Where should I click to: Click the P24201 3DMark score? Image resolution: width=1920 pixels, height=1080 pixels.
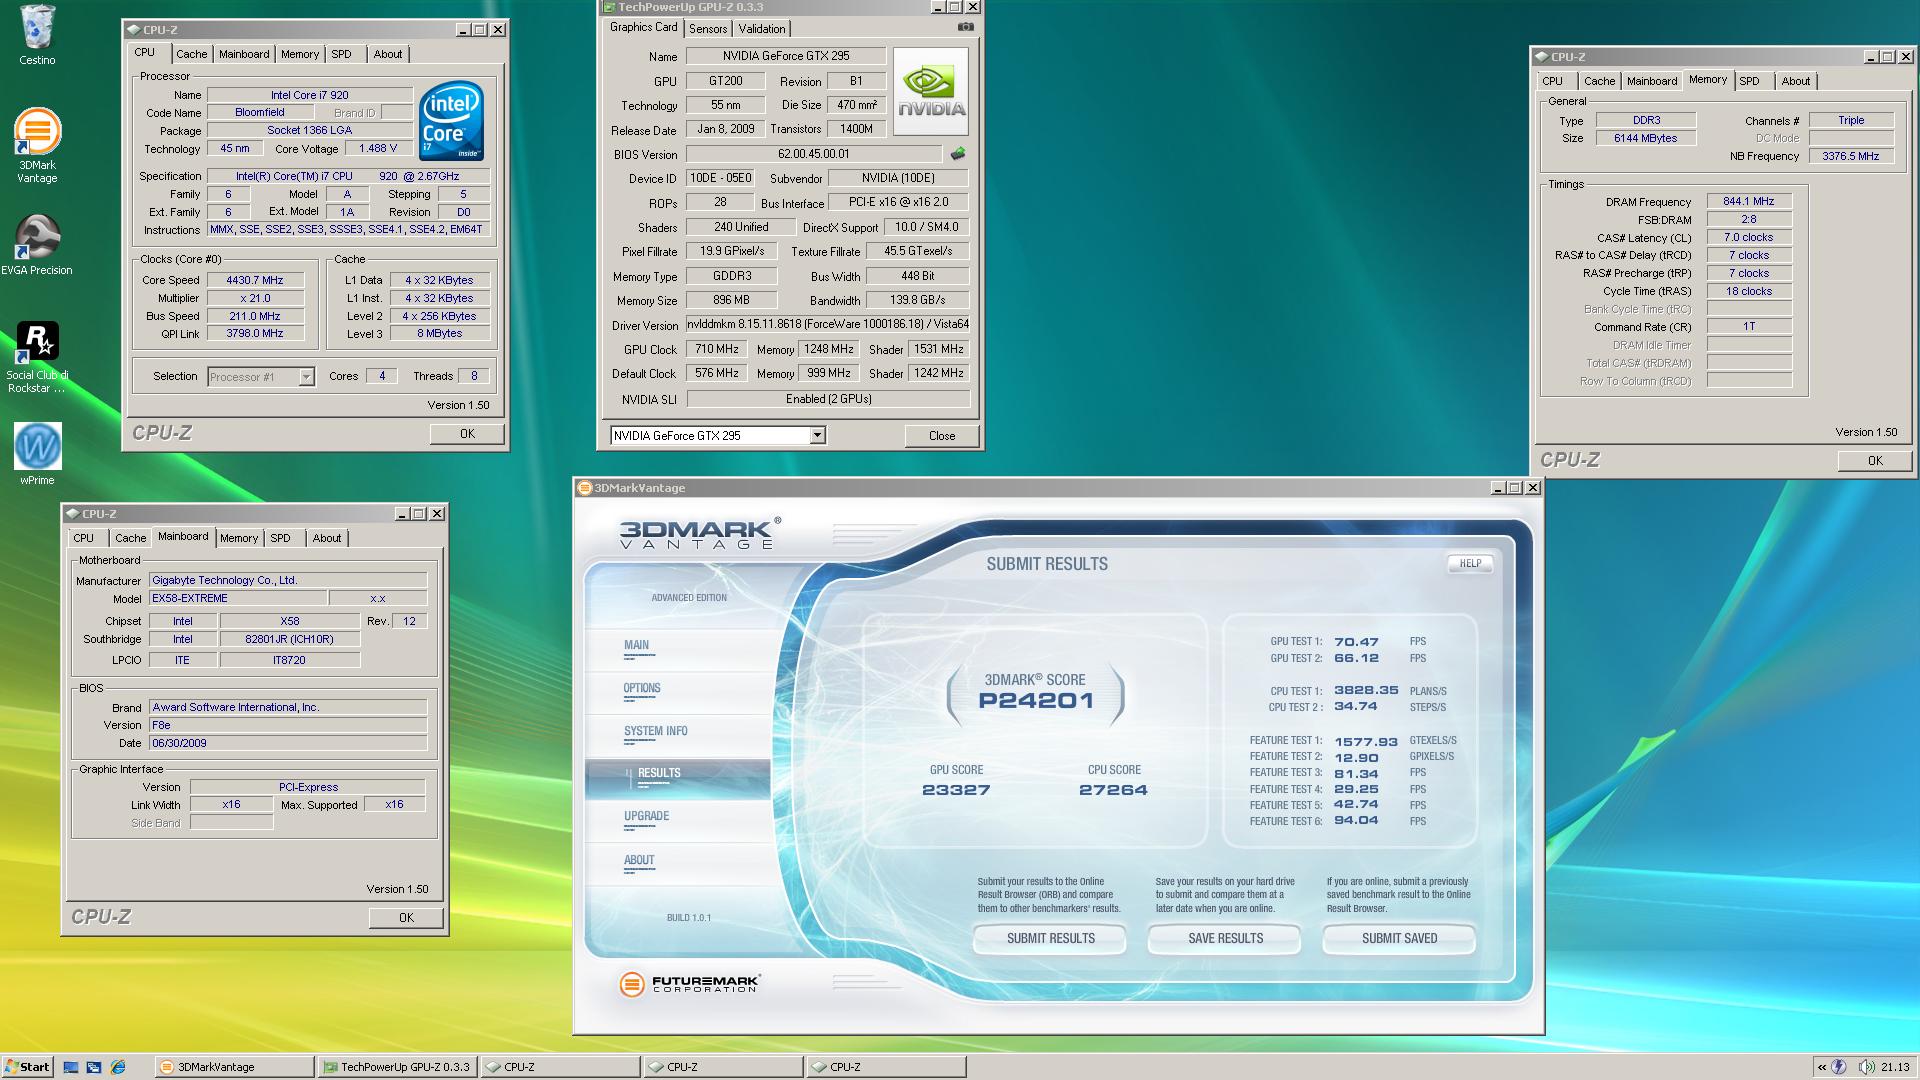1036,701
